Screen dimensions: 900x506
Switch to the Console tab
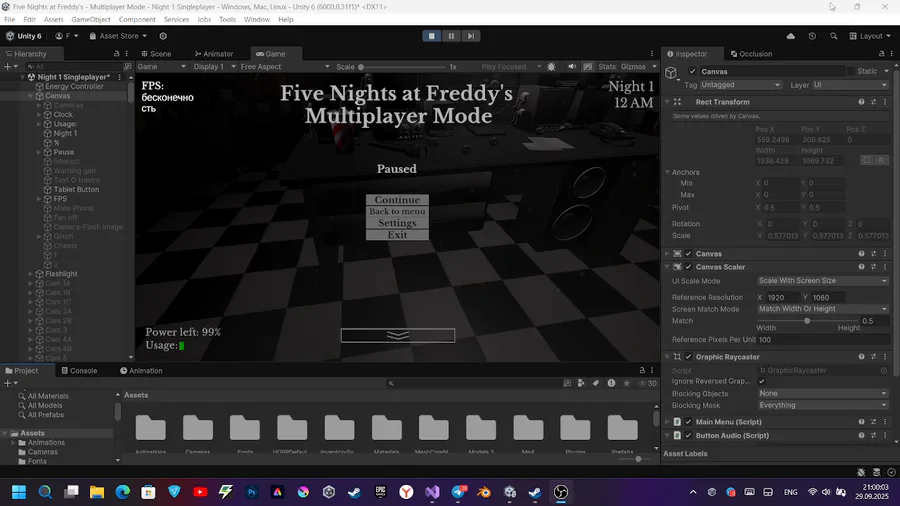[79, 371]
